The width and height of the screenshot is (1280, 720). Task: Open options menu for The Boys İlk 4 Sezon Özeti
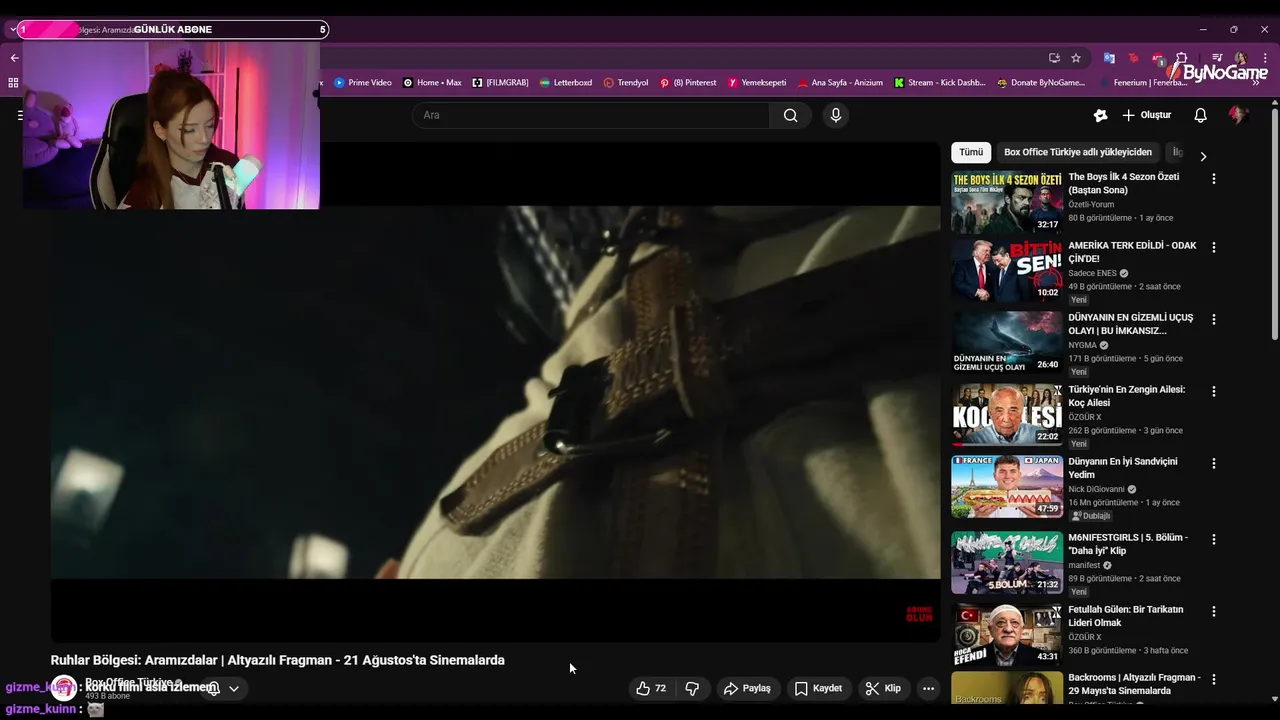[1214, 179]
